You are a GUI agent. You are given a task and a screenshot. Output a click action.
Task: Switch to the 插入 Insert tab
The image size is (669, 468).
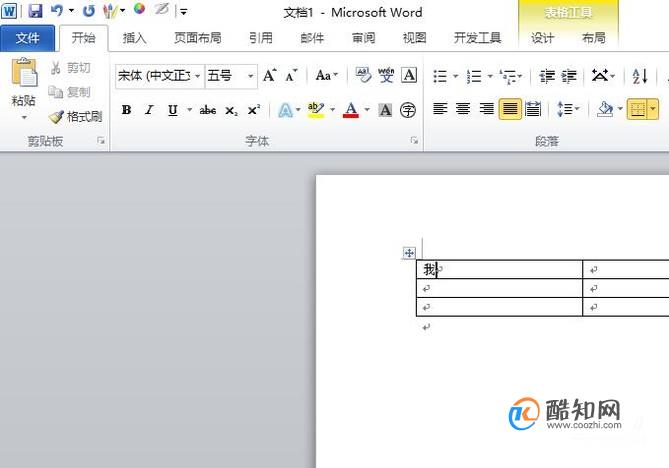coord(134,38)
